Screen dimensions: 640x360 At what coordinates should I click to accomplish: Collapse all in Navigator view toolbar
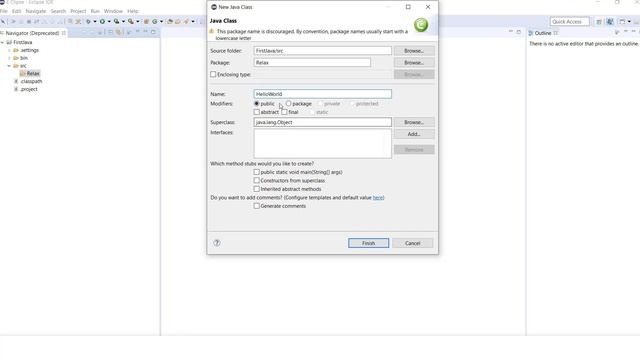pos(110,32)
